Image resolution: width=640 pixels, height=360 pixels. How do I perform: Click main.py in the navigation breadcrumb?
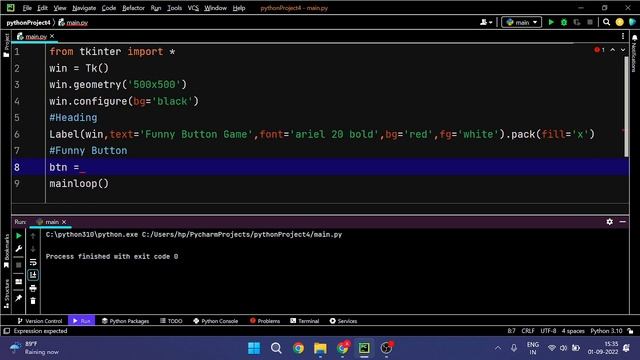73,22
